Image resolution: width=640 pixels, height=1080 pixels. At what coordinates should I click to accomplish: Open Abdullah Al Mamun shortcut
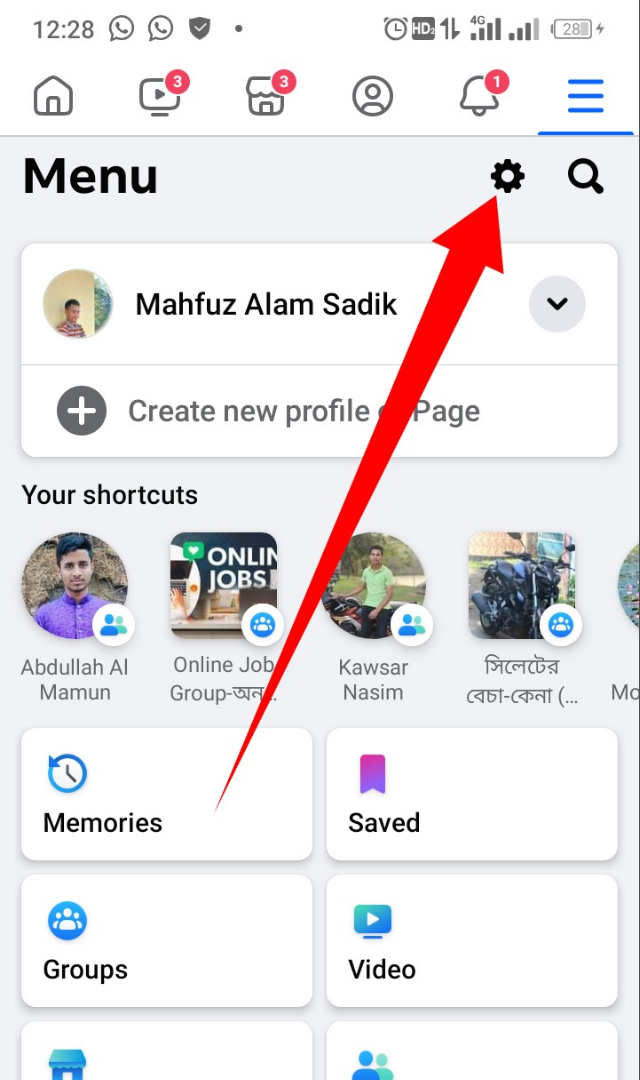coord(75,585)
